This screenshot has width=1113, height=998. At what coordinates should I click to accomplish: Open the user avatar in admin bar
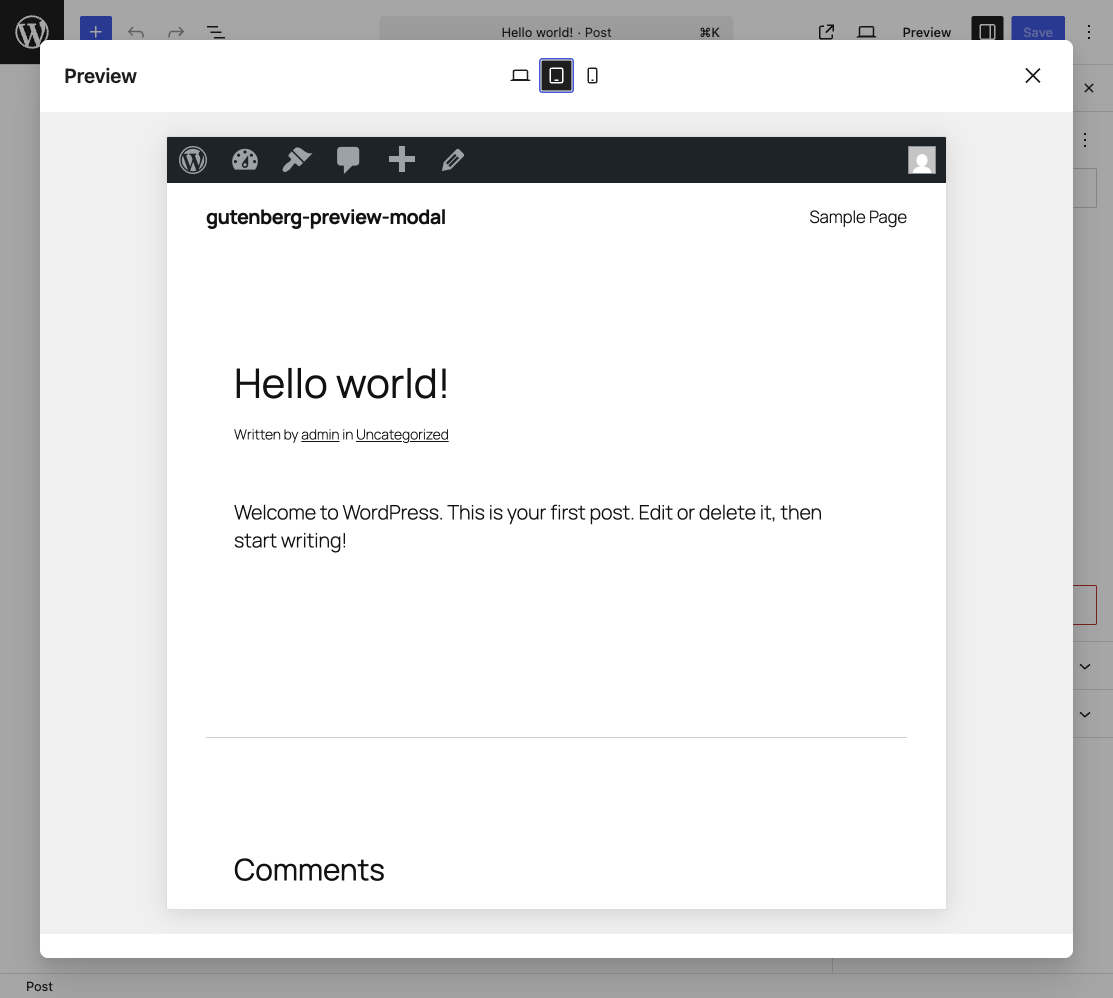[921, 160]
